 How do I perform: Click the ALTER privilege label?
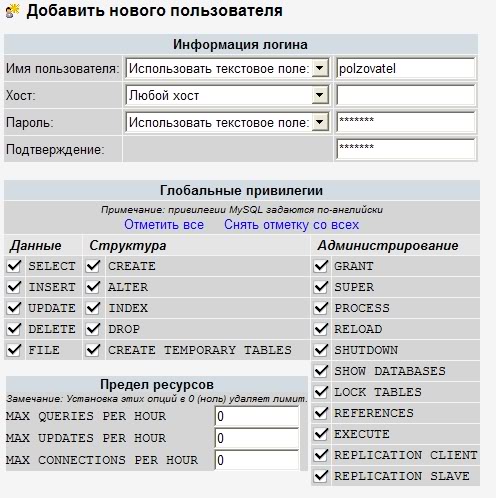click(128, 287)
